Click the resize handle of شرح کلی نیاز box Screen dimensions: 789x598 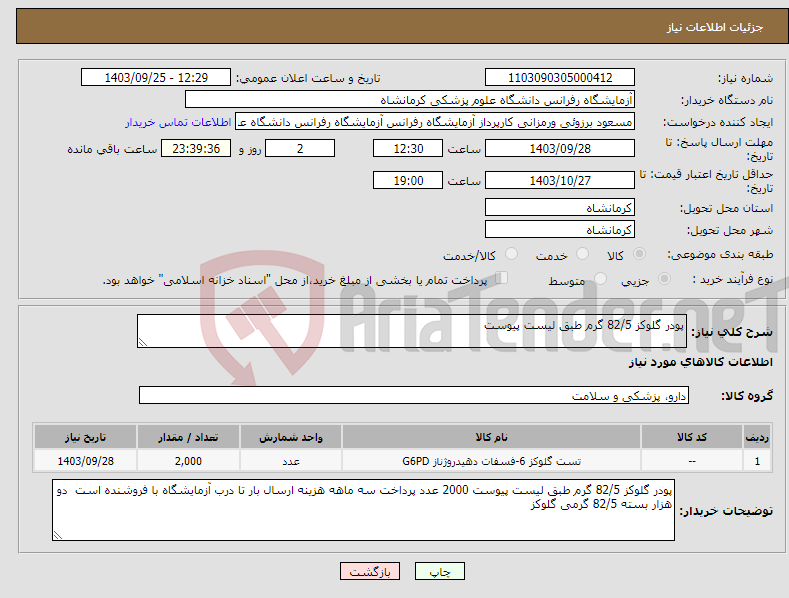click(143, 342)
